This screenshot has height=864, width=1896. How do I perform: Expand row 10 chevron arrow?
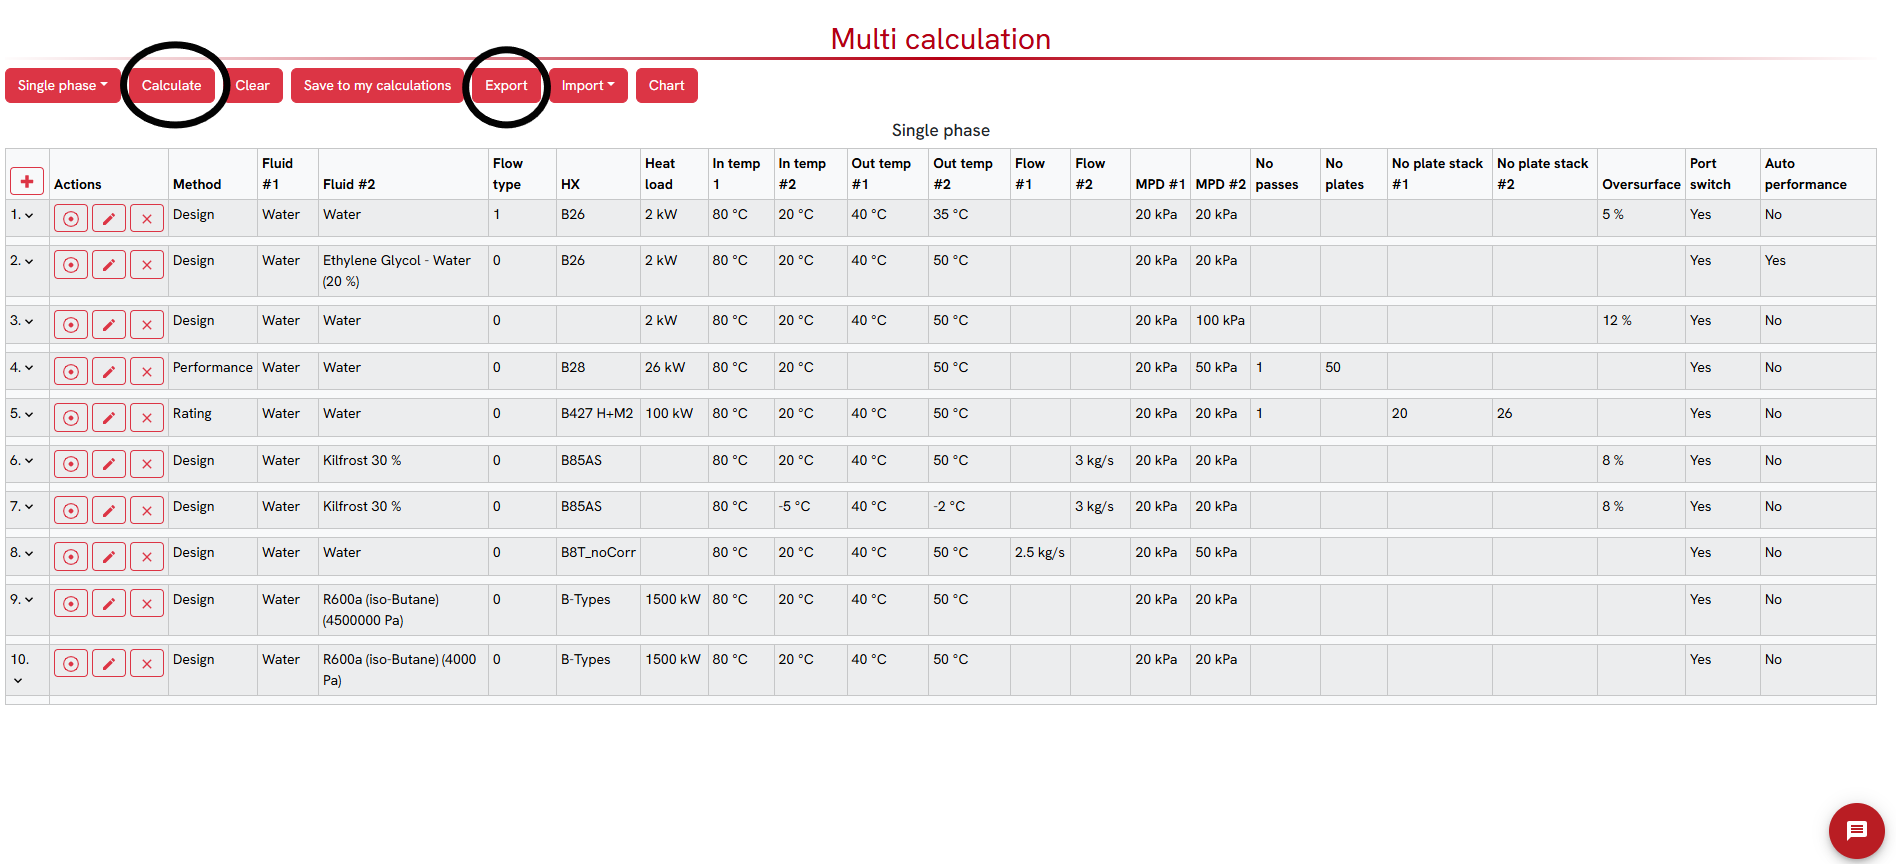pos(18,681)
